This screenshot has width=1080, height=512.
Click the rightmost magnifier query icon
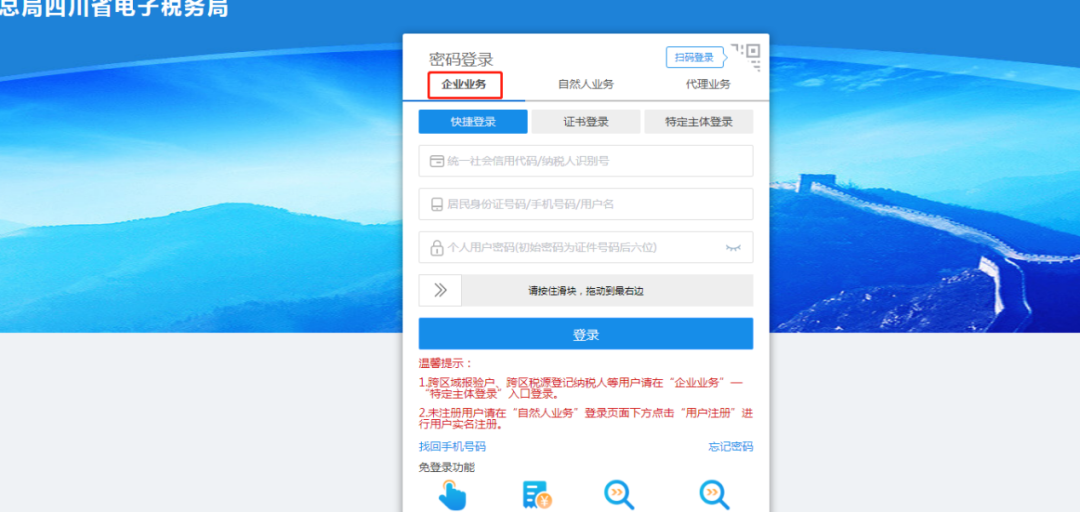[714, 495]
